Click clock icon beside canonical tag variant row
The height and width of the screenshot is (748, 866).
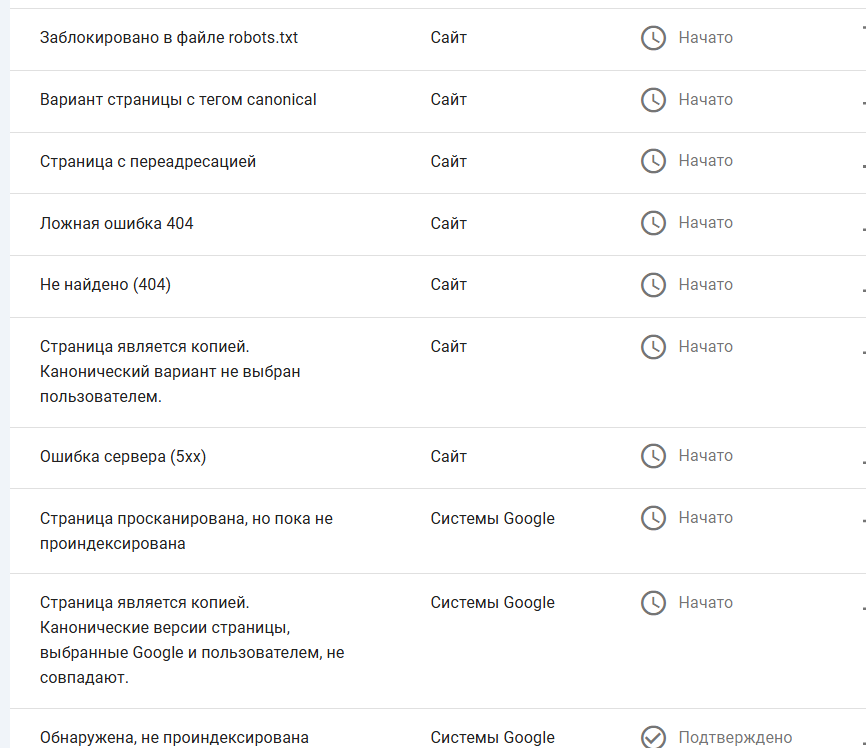tap(653, 100)
